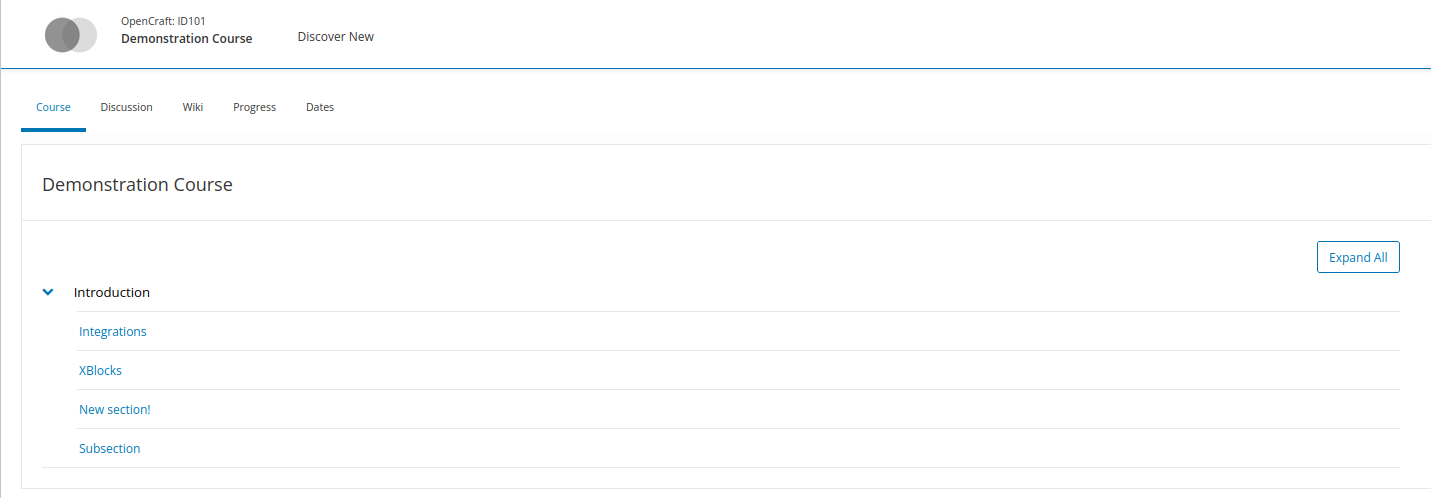Screen dimensions: 1431x498
Task: Switch to the Discussion tab
Action: click(126, 107)
